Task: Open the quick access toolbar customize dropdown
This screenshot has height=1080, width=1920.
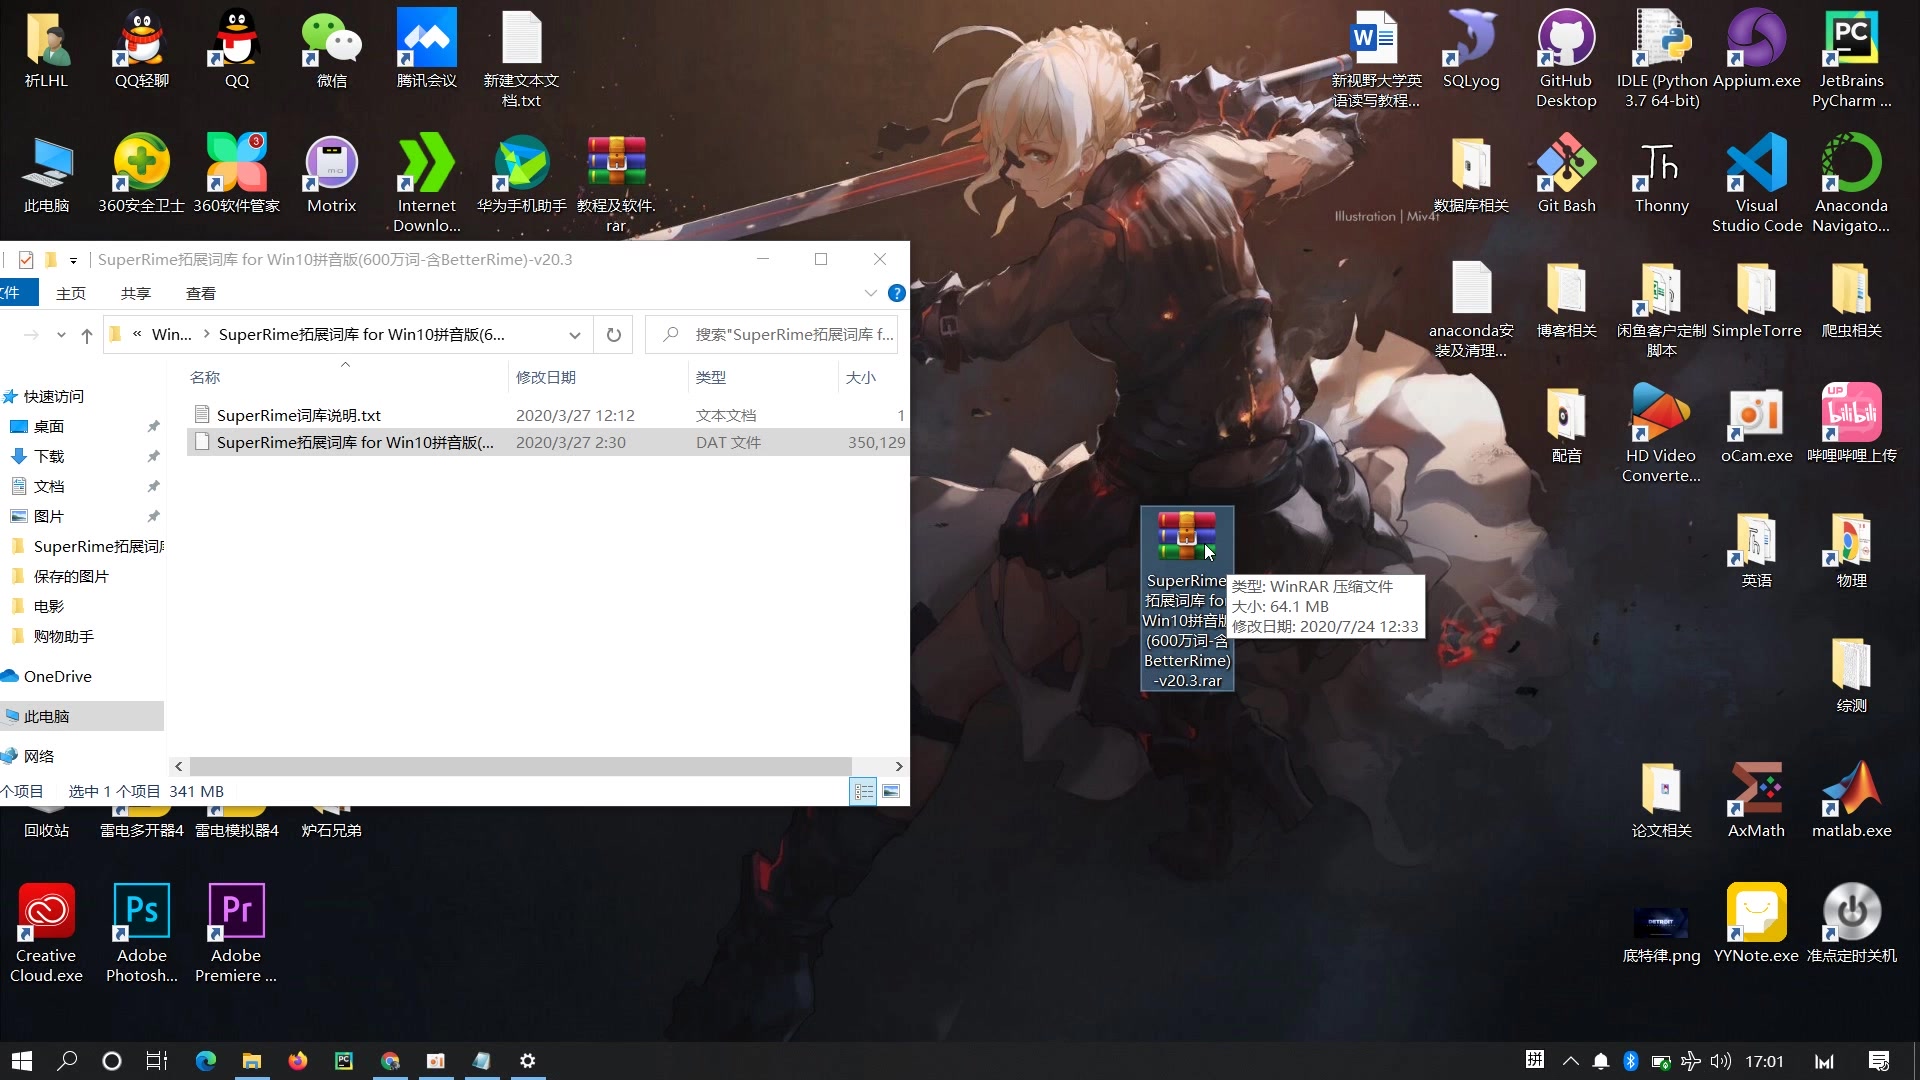Action: click(73, 260)
